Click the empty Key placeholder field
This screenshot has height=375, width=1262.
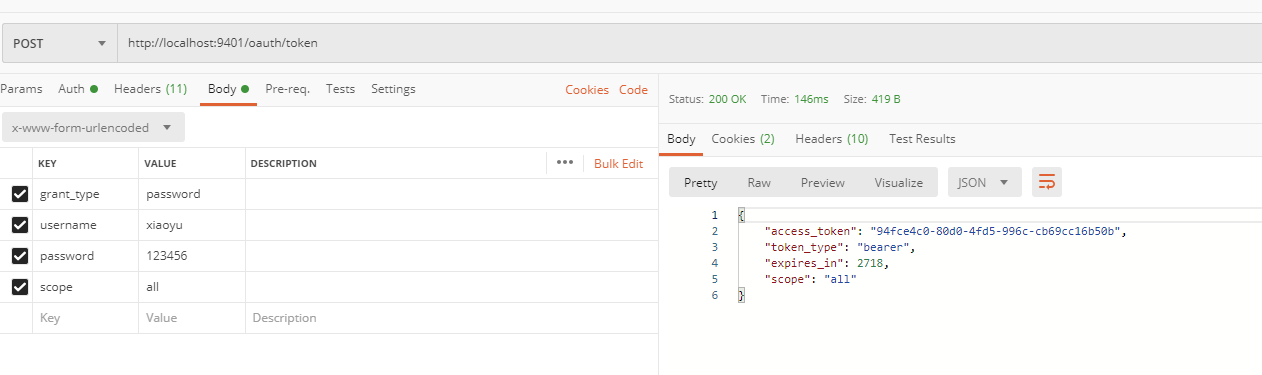pyautogui.click(x=86, y=318)
